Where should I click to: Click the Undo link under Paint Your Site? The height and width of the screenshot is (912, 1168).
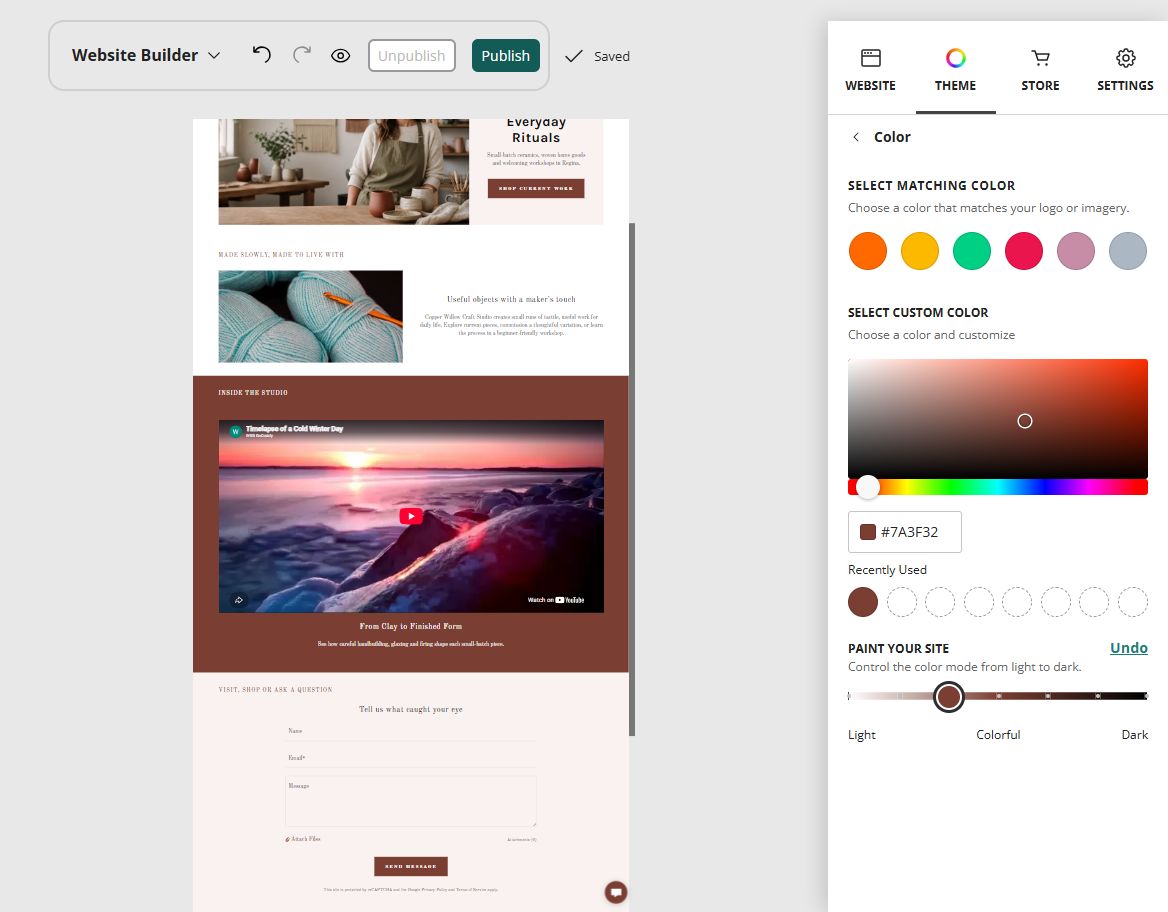(x=1129, y=647)
